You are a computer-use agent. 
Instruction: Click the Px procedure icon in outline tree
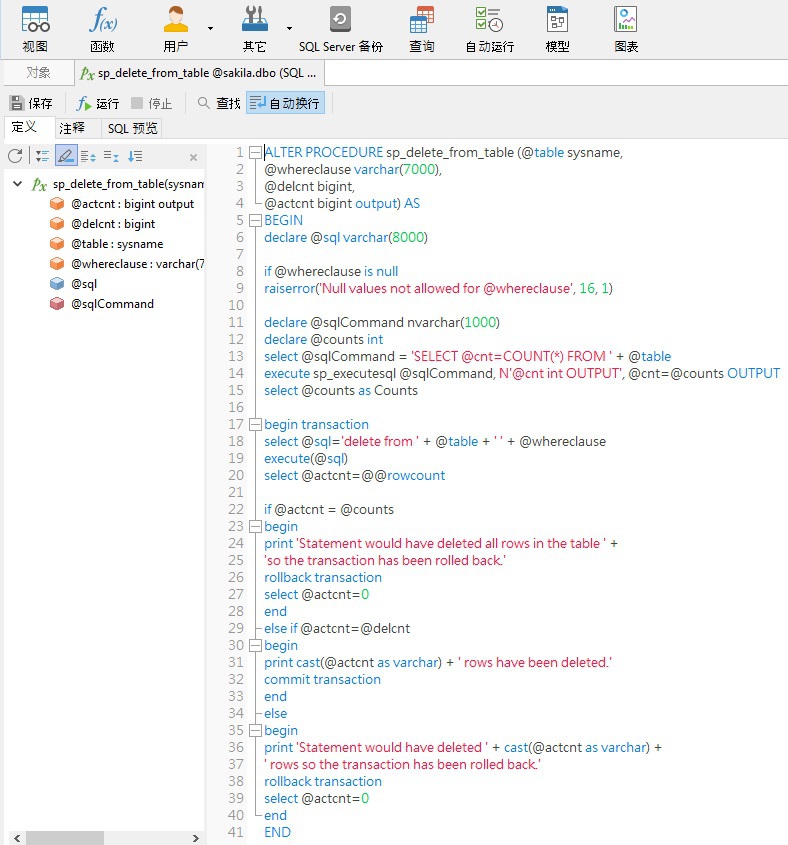pyautogui.click(x=39, y=184)
